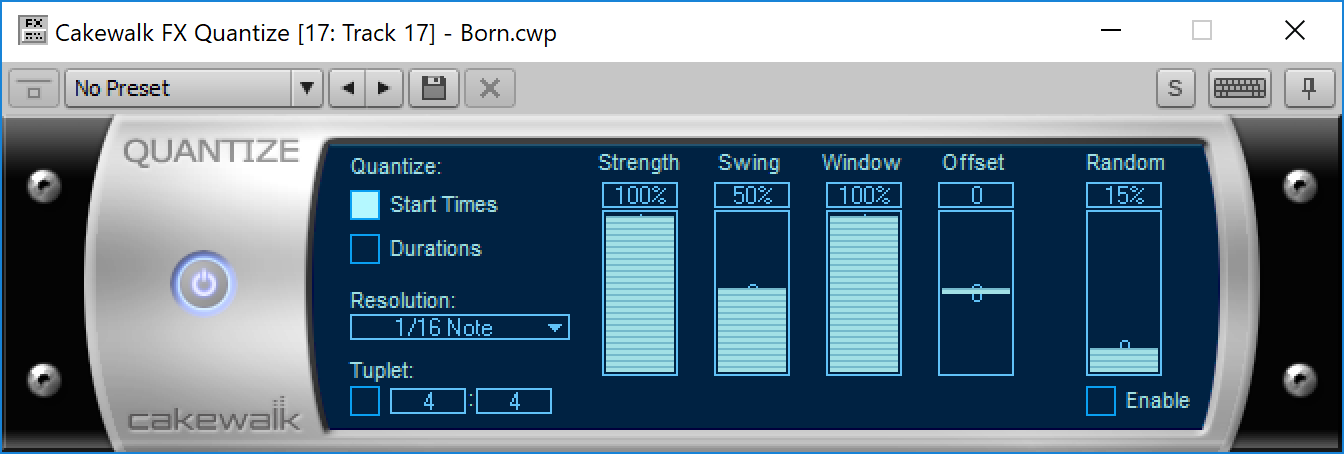Save the current preset with the floppy disk icon
The width and height of the screenshot is (1344, 454).
433,88
